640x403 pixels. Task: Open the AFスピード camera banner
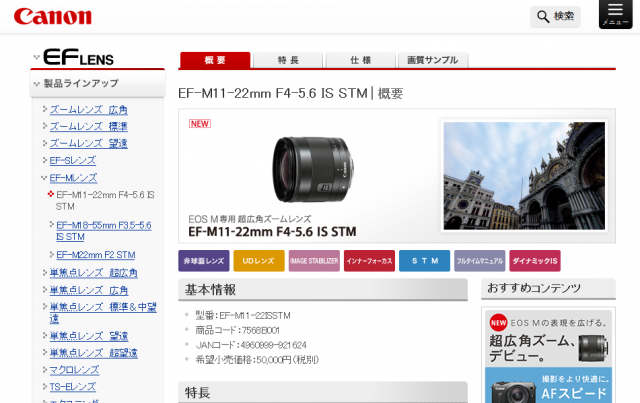click(x=549, y=385)
